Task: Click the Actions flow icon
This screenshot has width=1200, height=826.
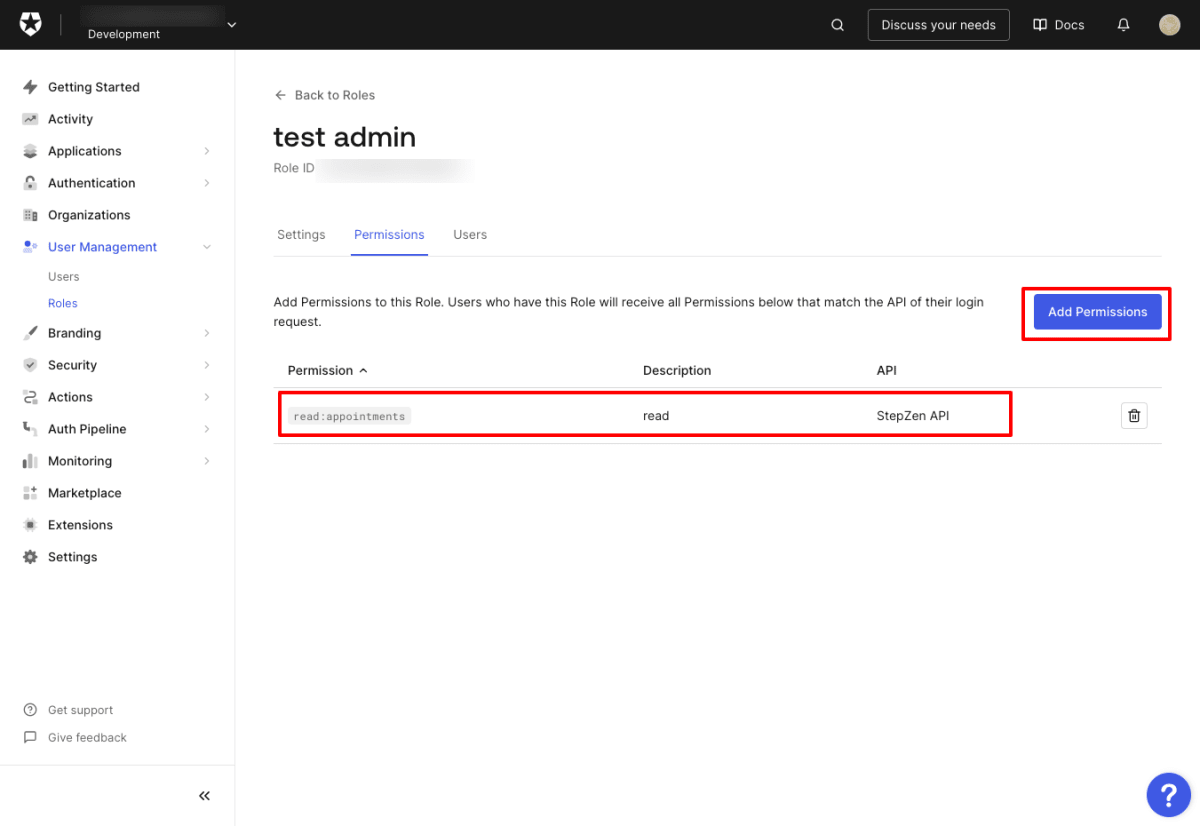Action: coord(30,397)
